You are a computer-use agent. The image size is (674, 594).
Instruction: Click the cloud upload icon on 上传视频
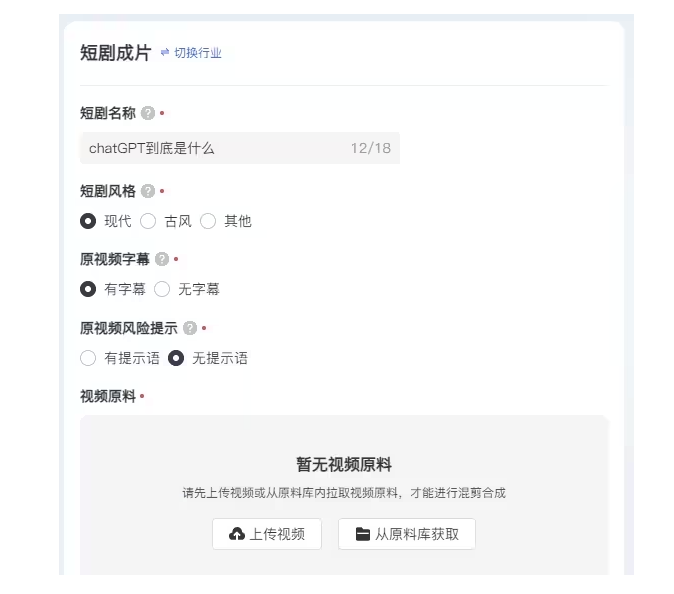pyautogui.click(x=237, y=534)
